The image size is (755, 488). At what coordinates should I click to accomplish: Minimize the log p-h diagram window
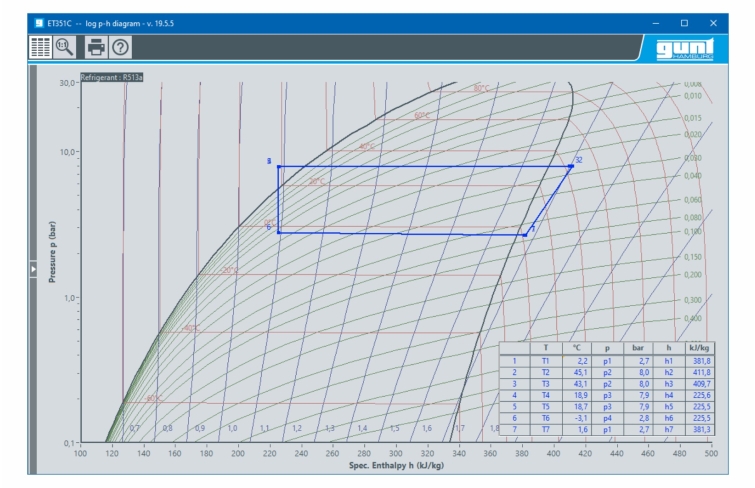coord(656,23)
